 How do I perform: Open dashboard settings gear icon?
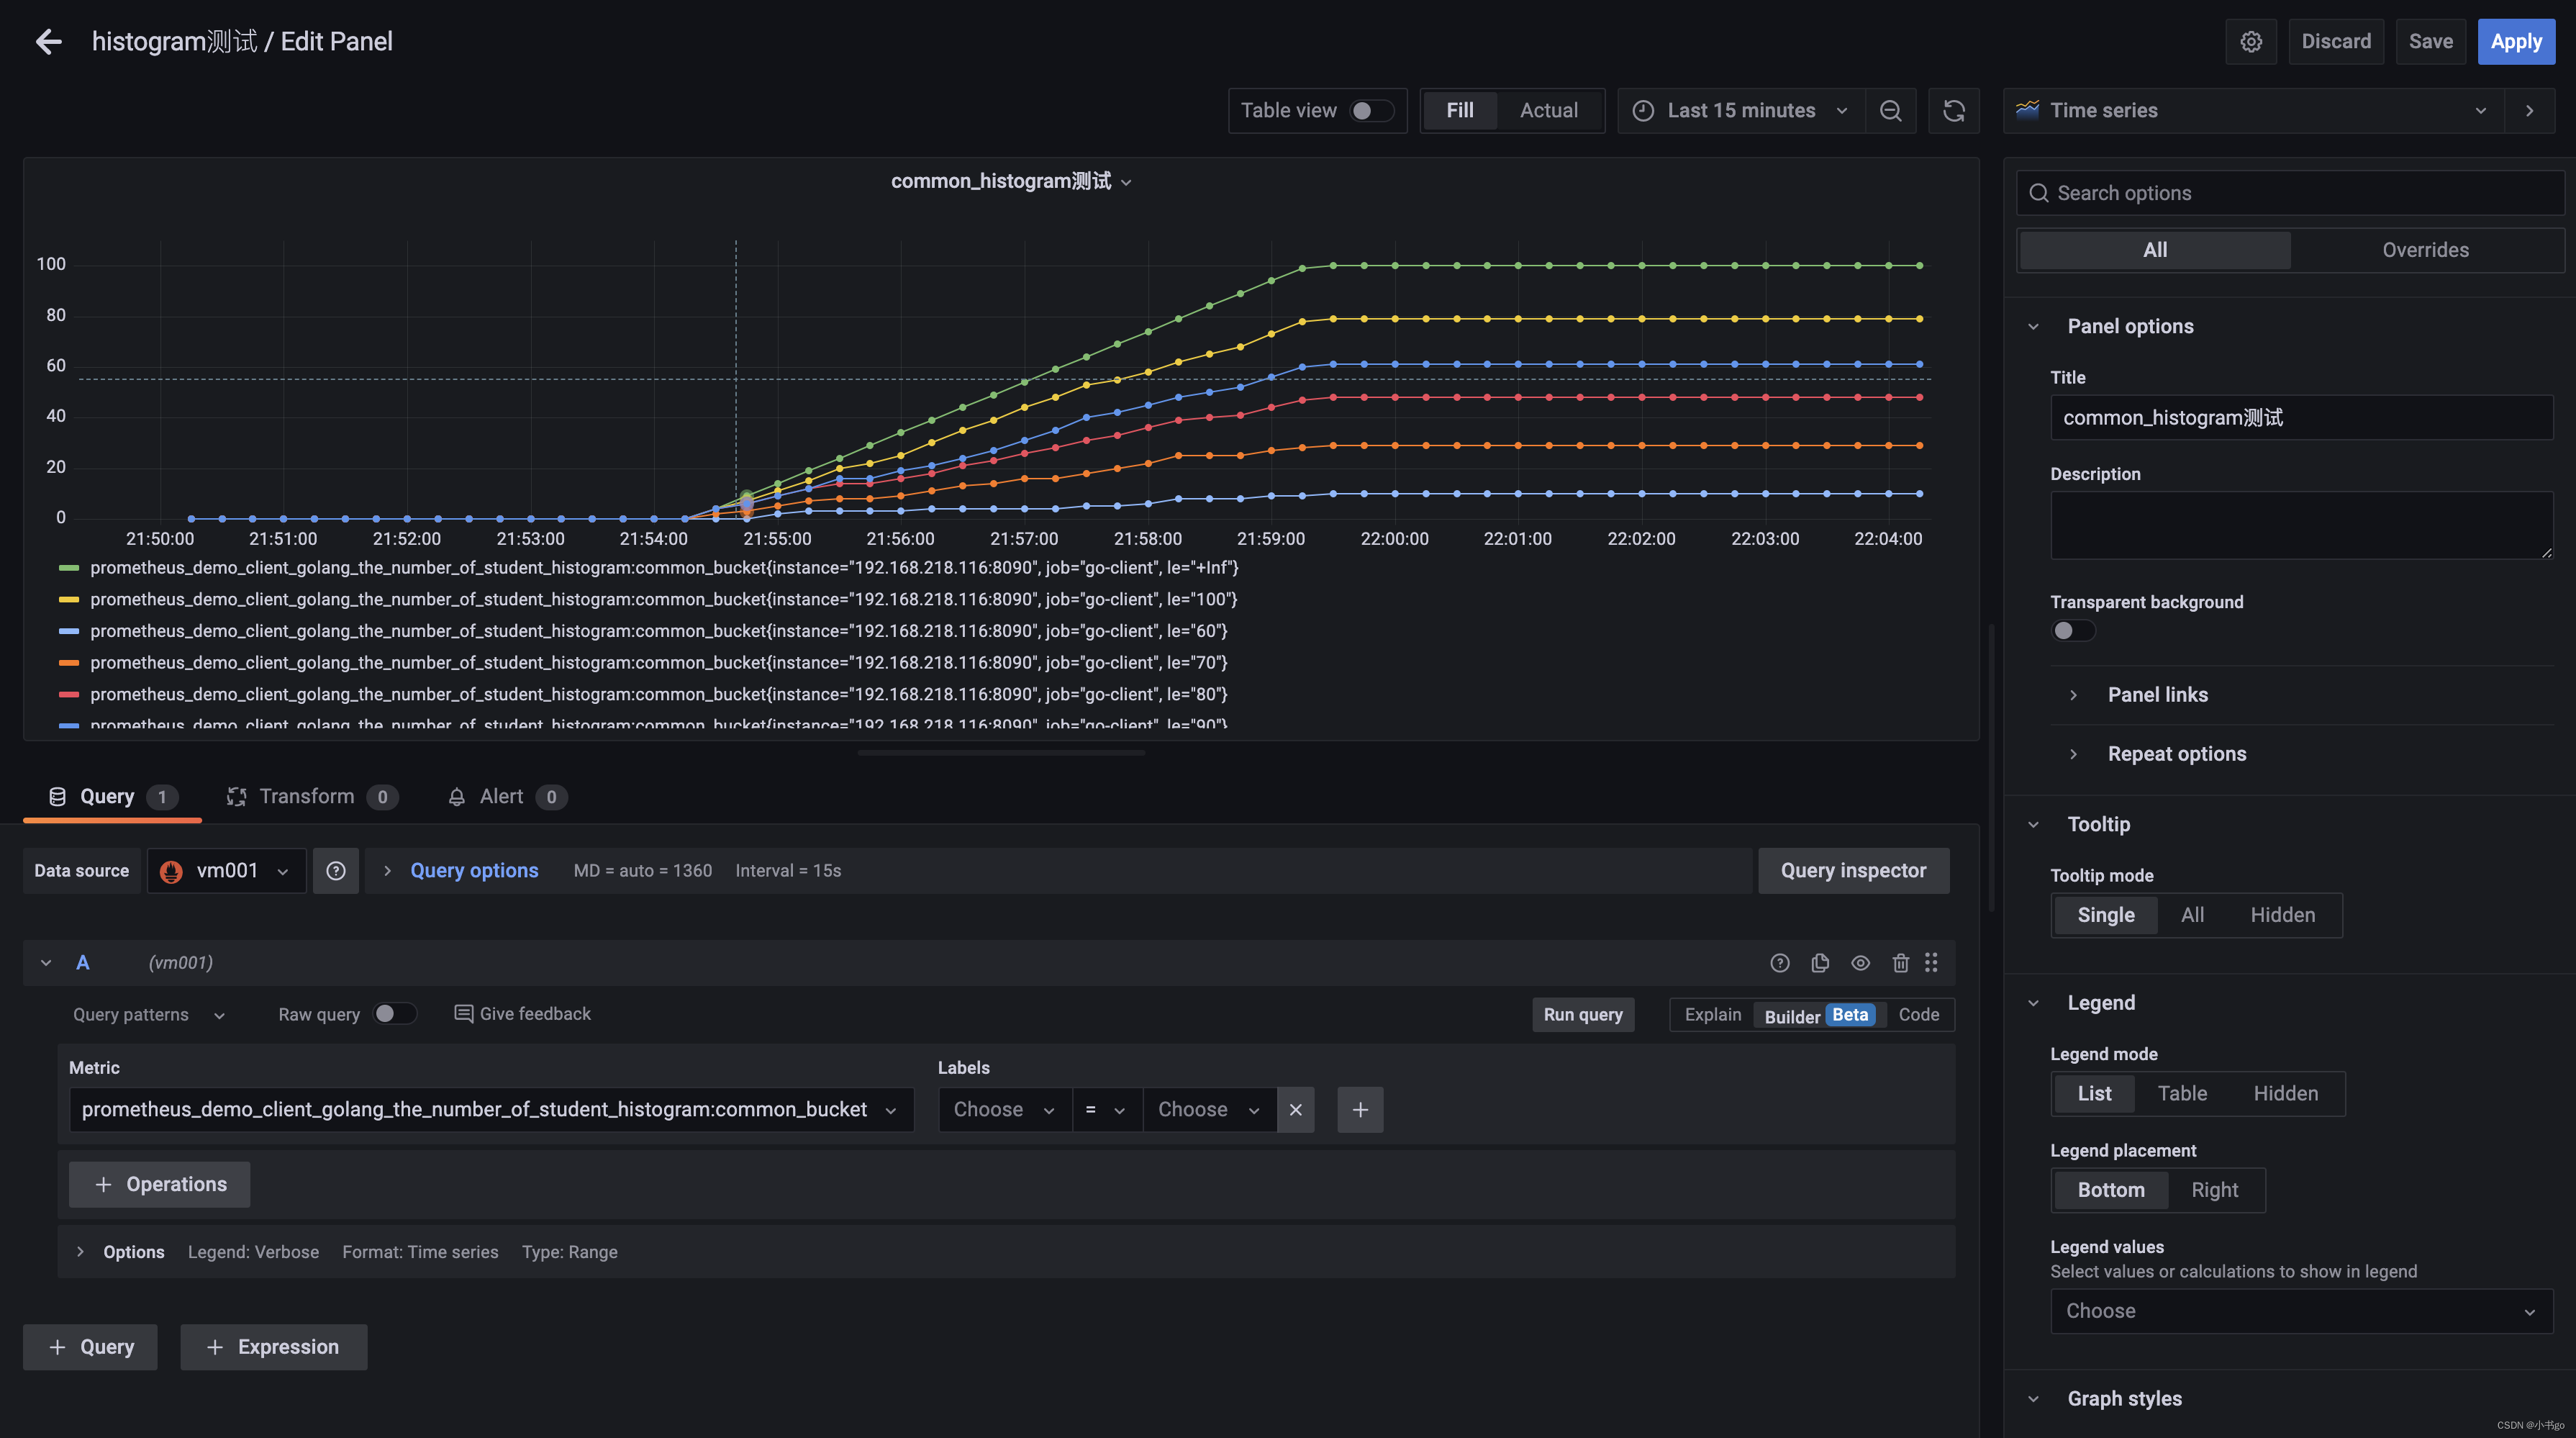[x=2250, y=41]
